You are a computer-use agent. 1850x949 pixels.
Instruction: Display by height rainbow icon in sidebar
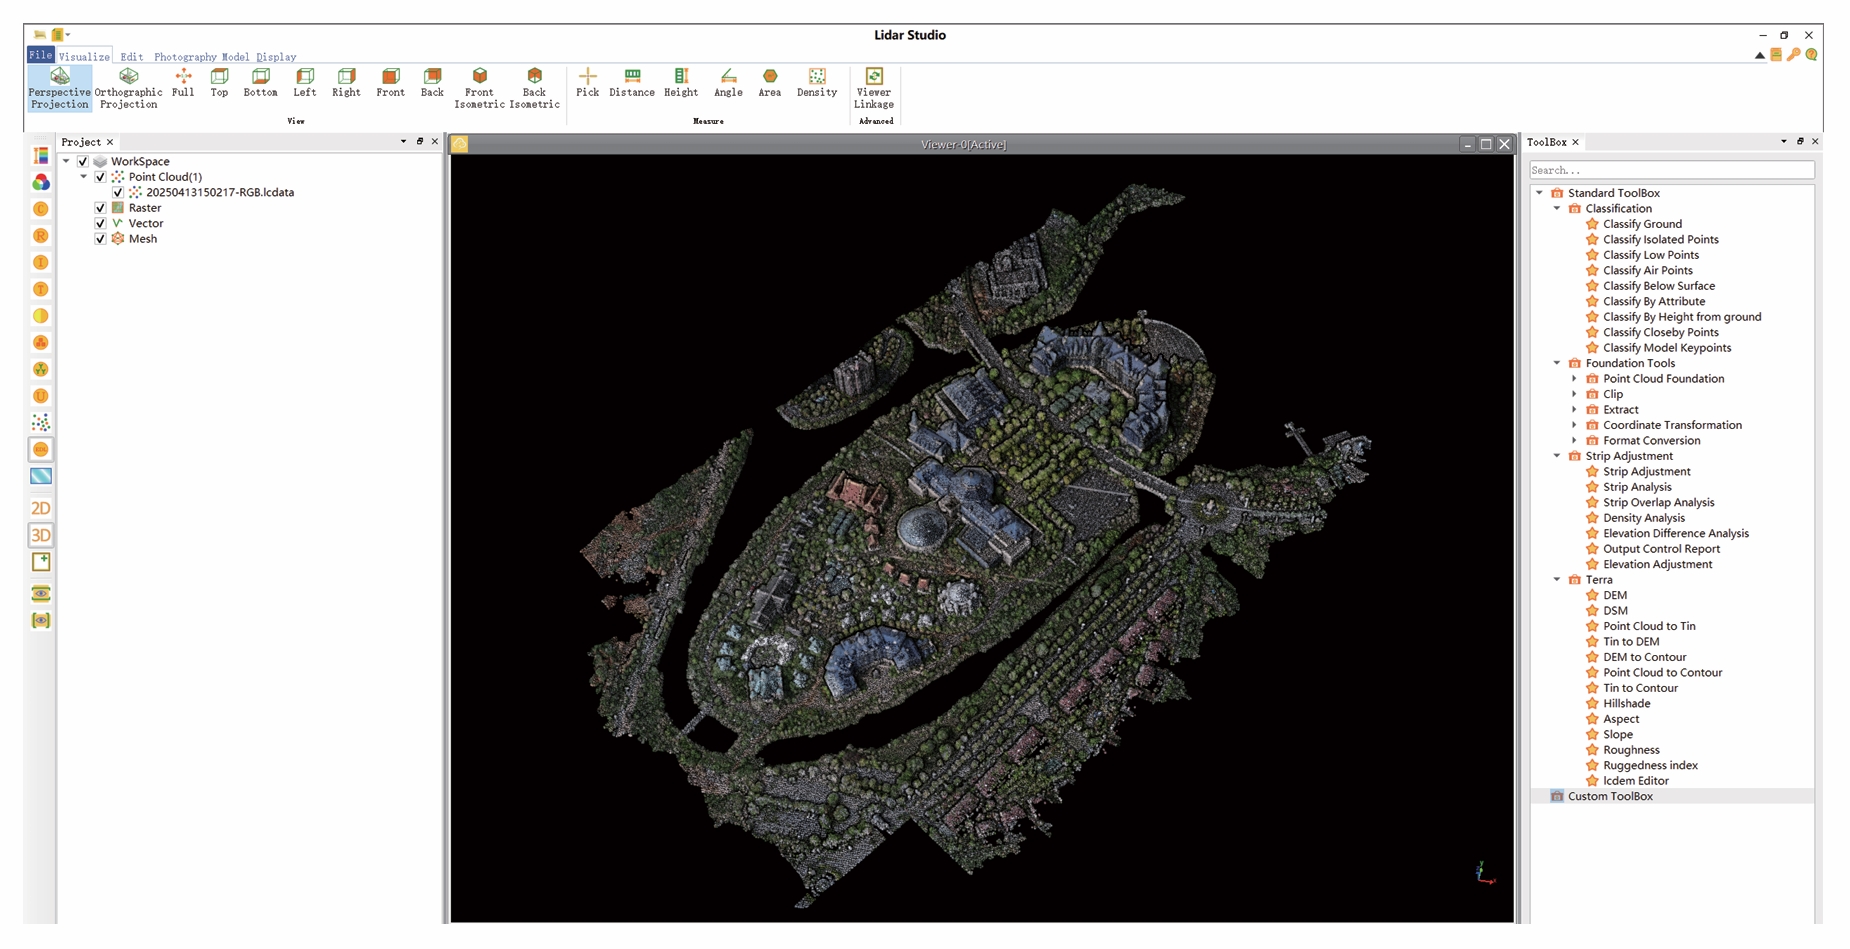point(41,155)
